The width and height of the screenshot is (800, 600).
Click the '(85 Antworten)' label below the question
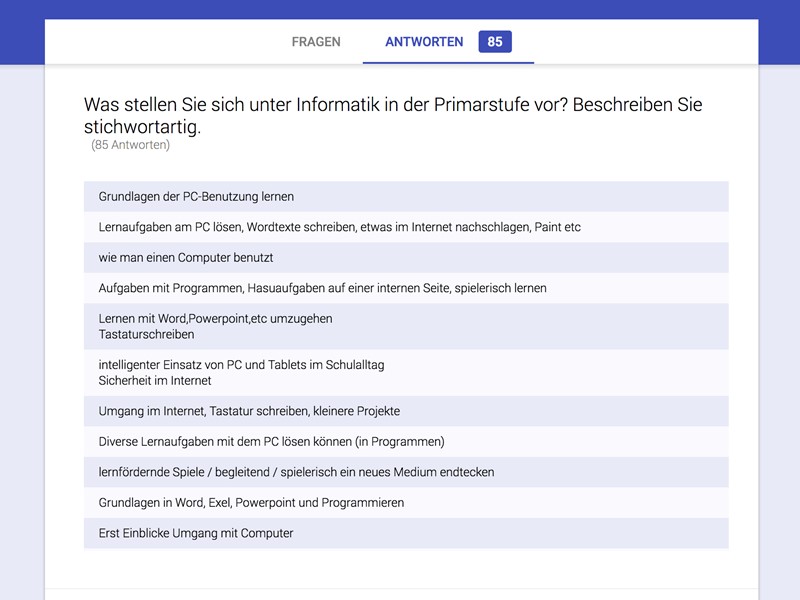[130, 145]
